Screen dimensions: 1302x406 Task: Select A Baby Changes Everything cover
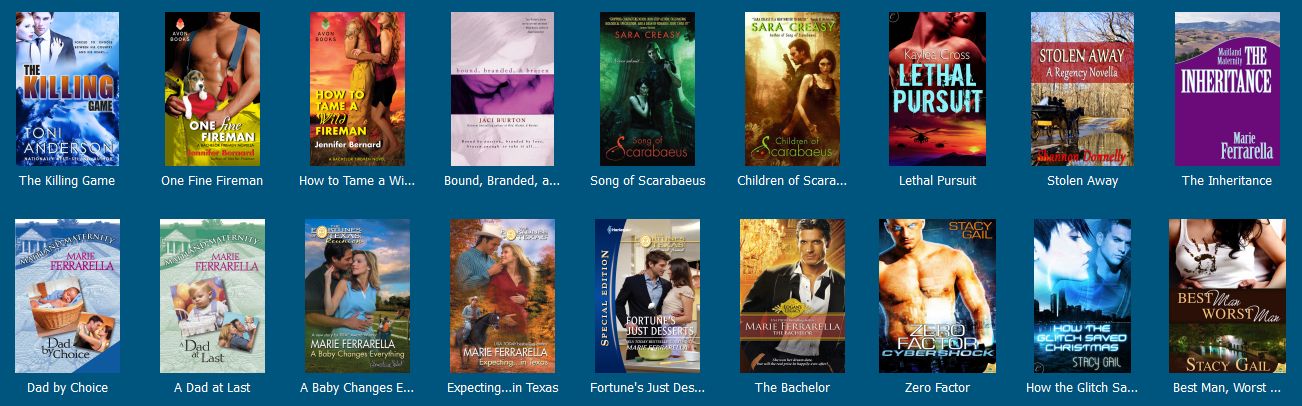click(357, 296)
